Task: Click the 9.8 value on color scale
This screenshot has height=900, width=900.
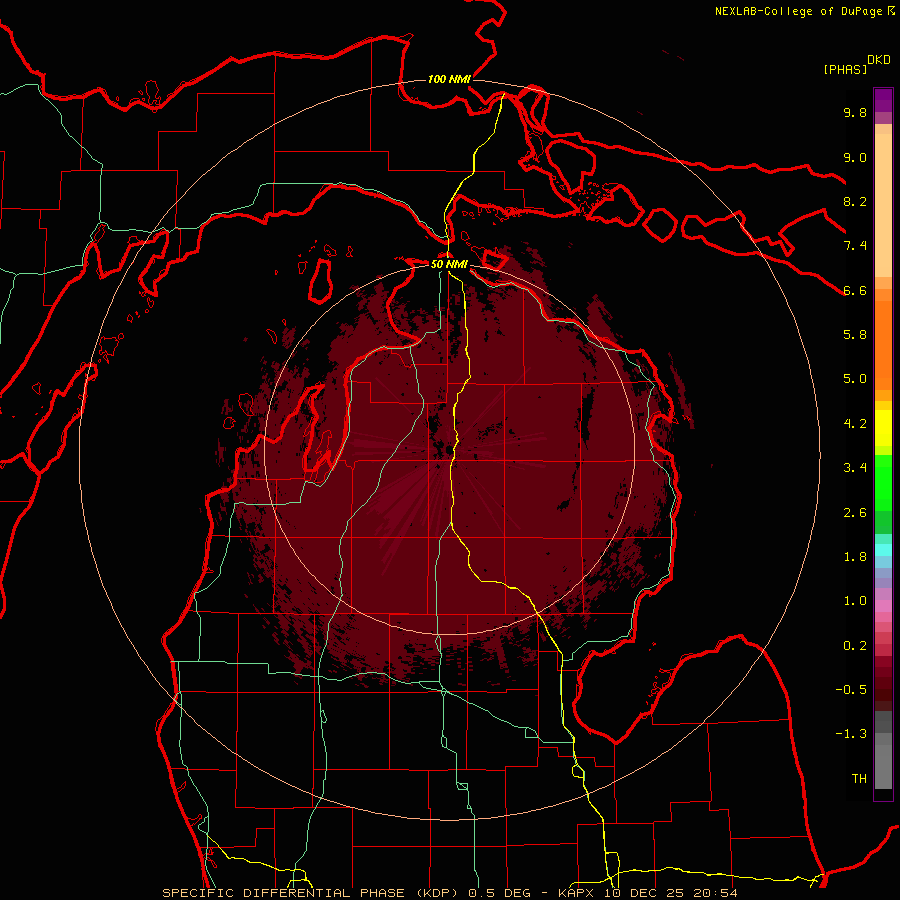Action: pyautogui.click(x=855, y=113)
